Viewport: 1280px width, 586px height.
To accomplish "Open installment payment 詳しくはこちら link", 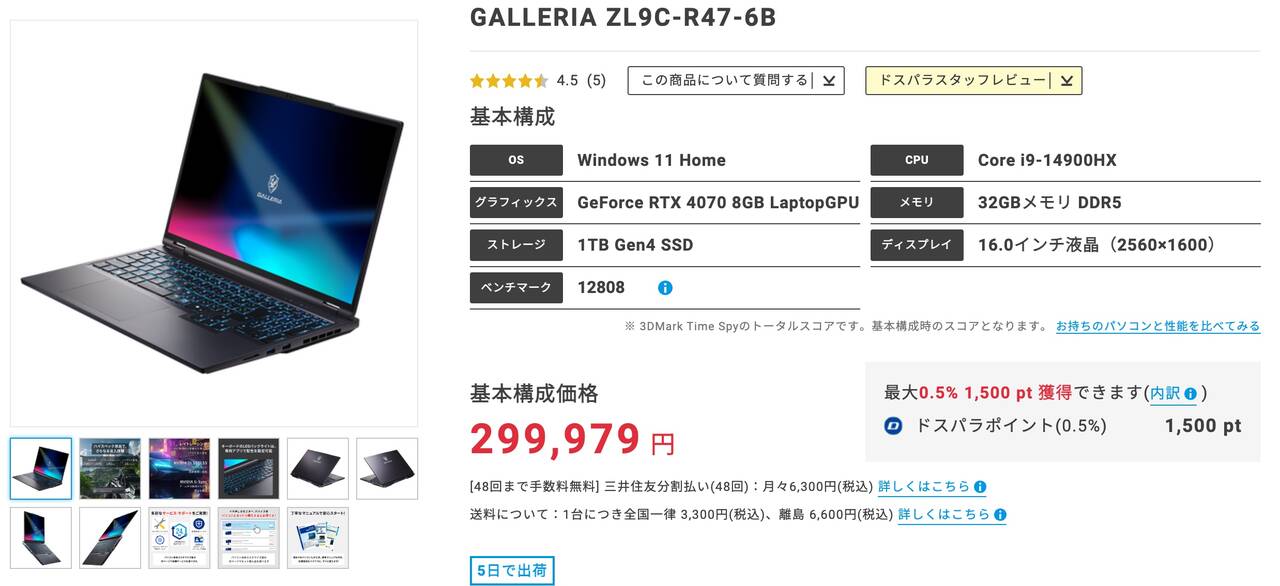I will tap(924, 487).
